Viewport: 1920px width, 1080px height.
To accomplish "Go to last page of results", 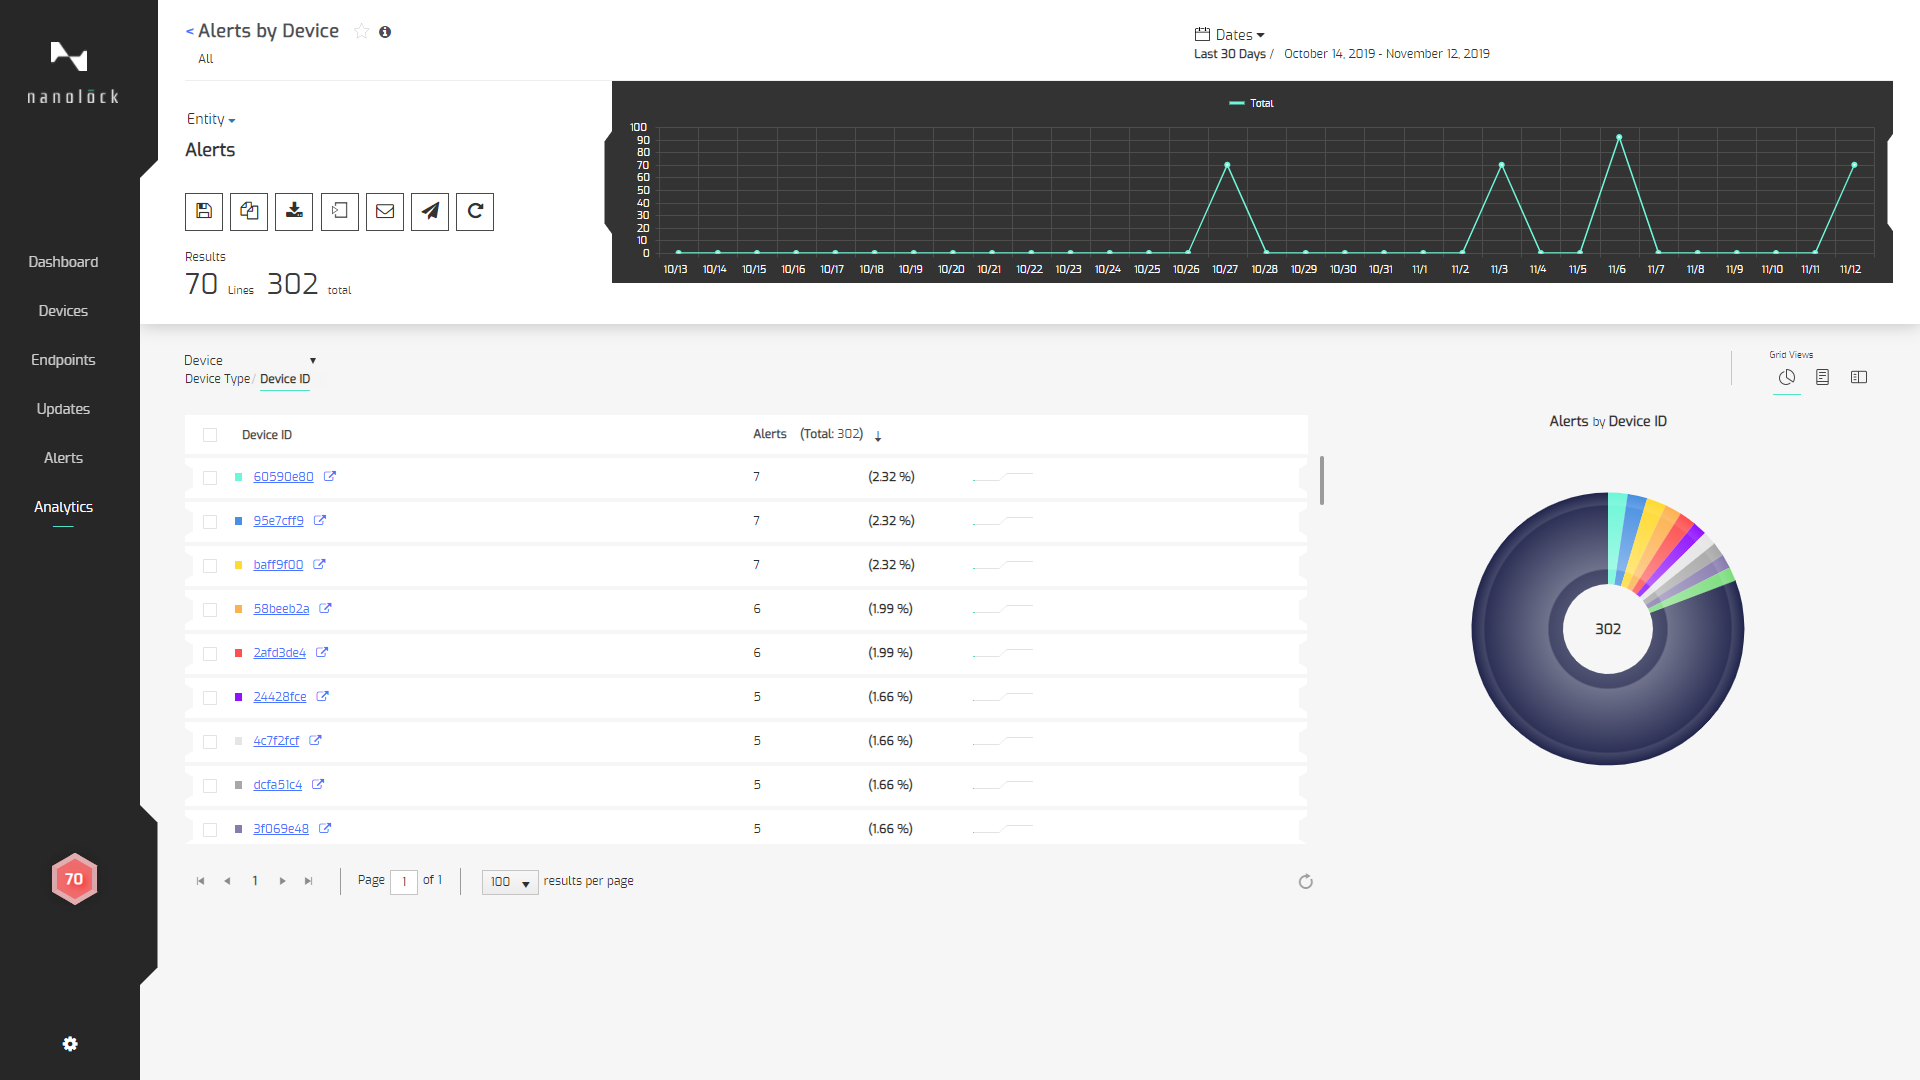I will (x=308, y=881).
